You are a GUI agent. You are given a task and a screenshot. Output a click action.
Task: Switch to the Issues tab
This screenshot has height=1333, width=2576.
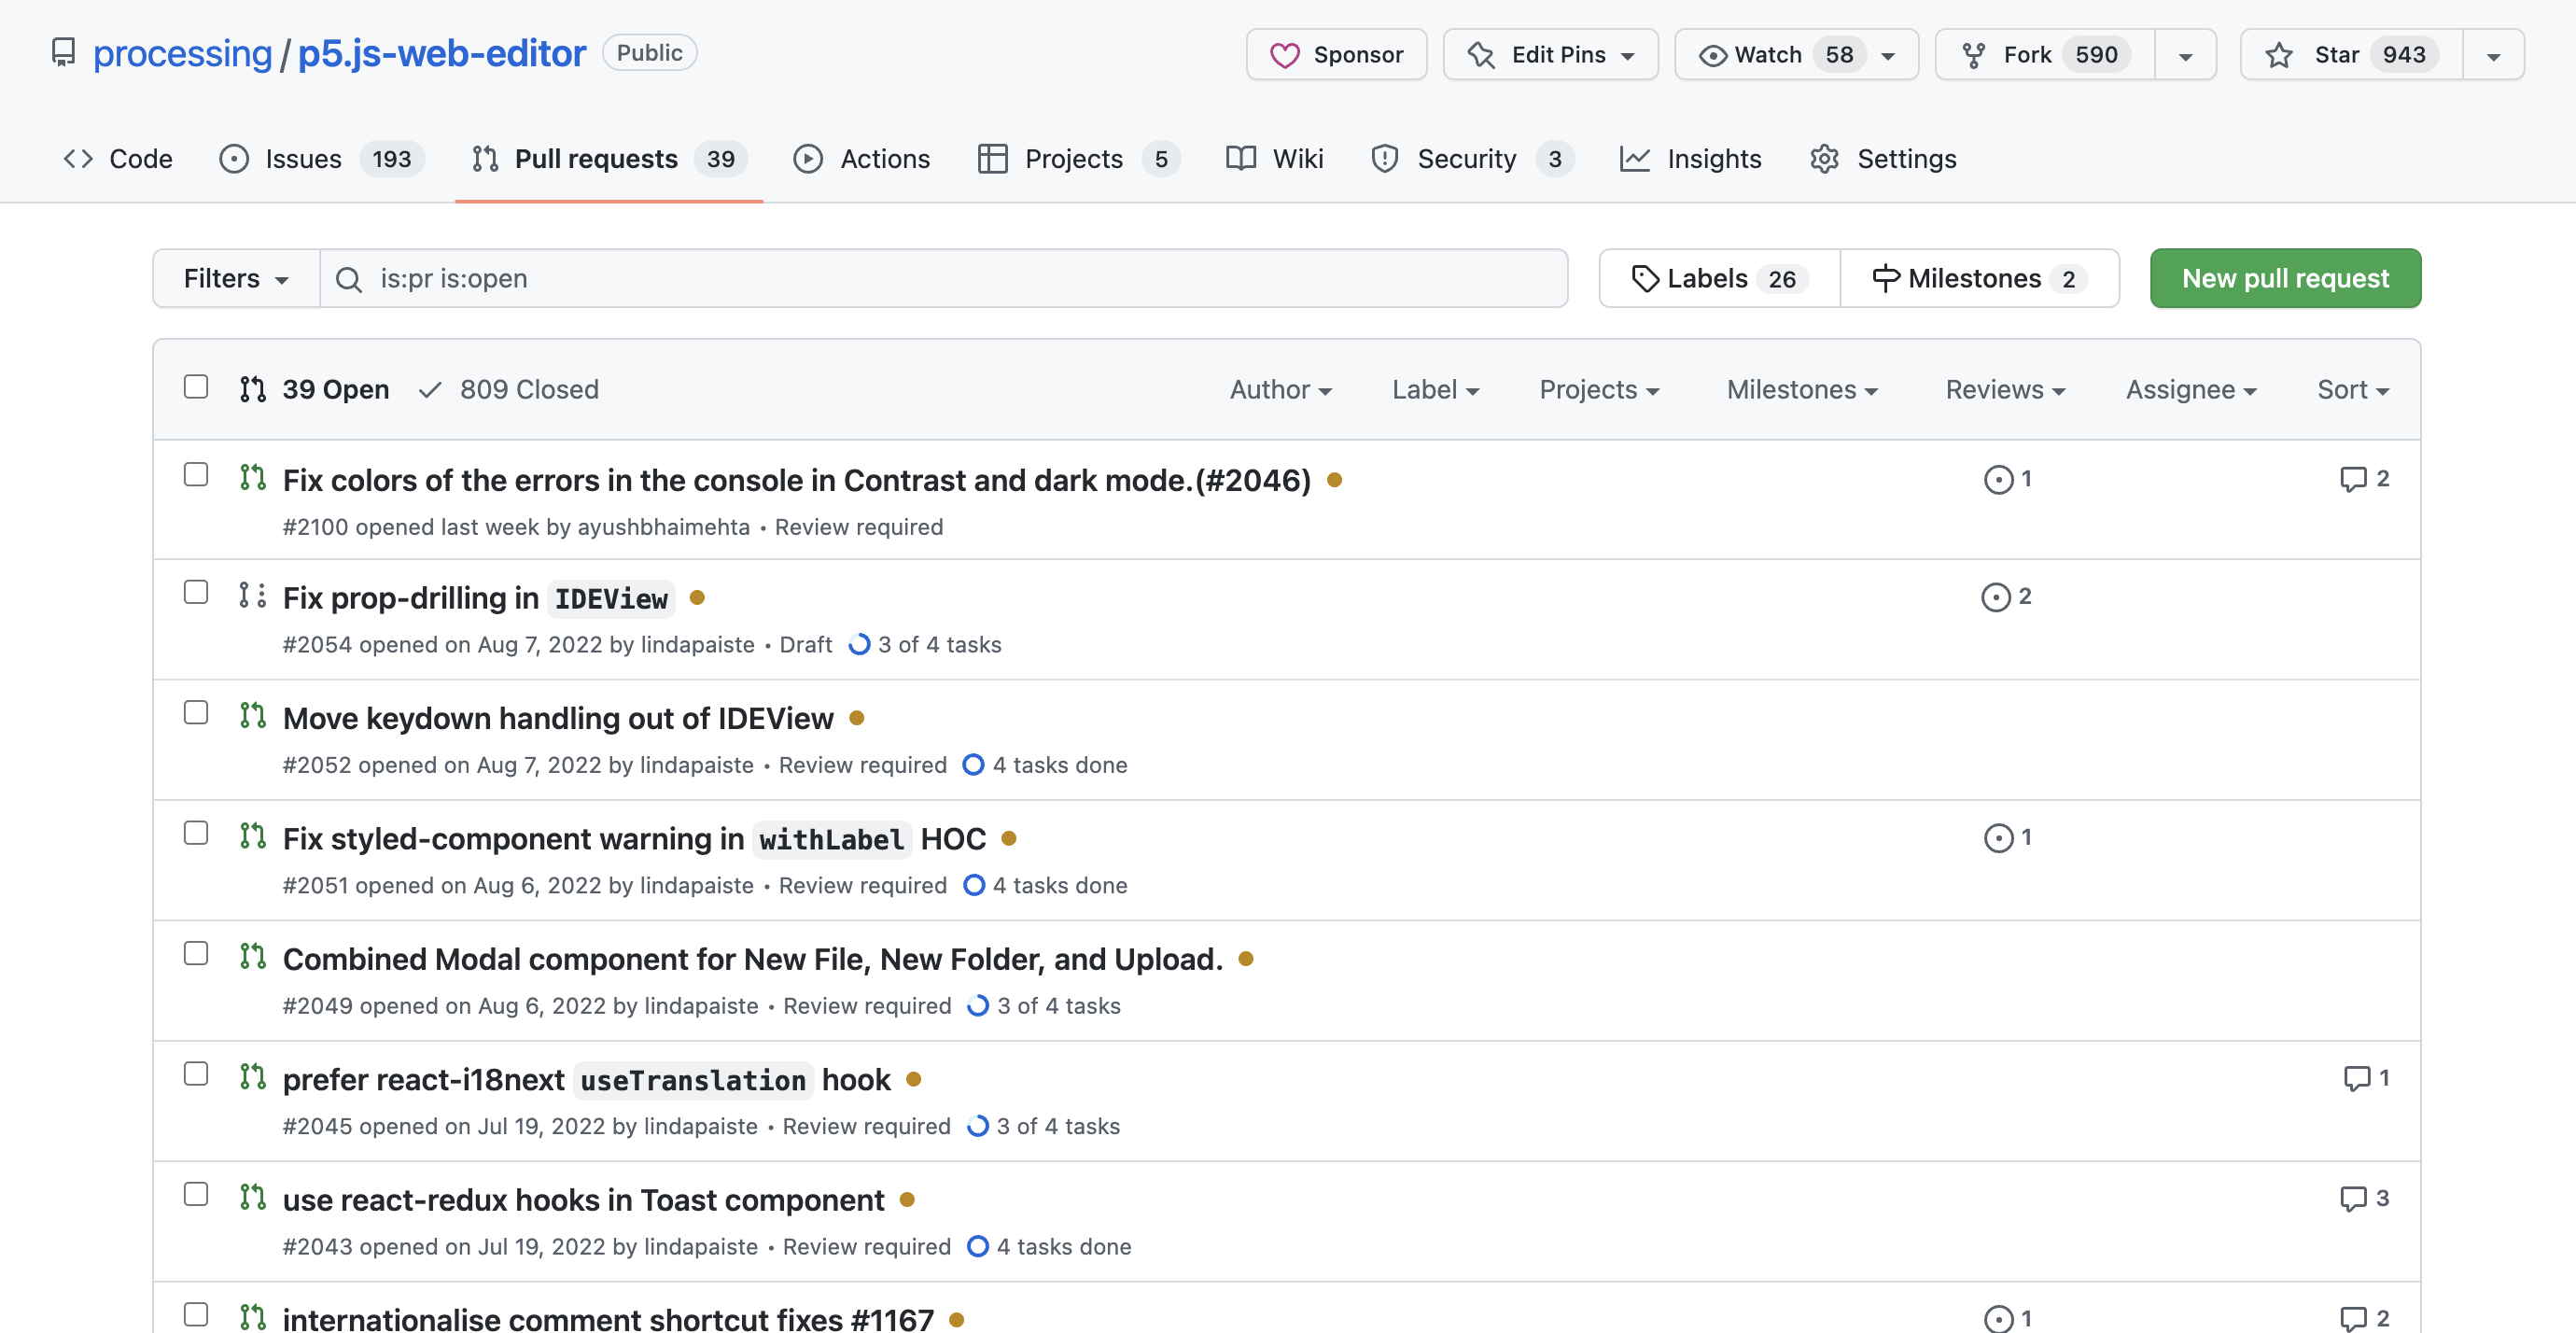321,159
